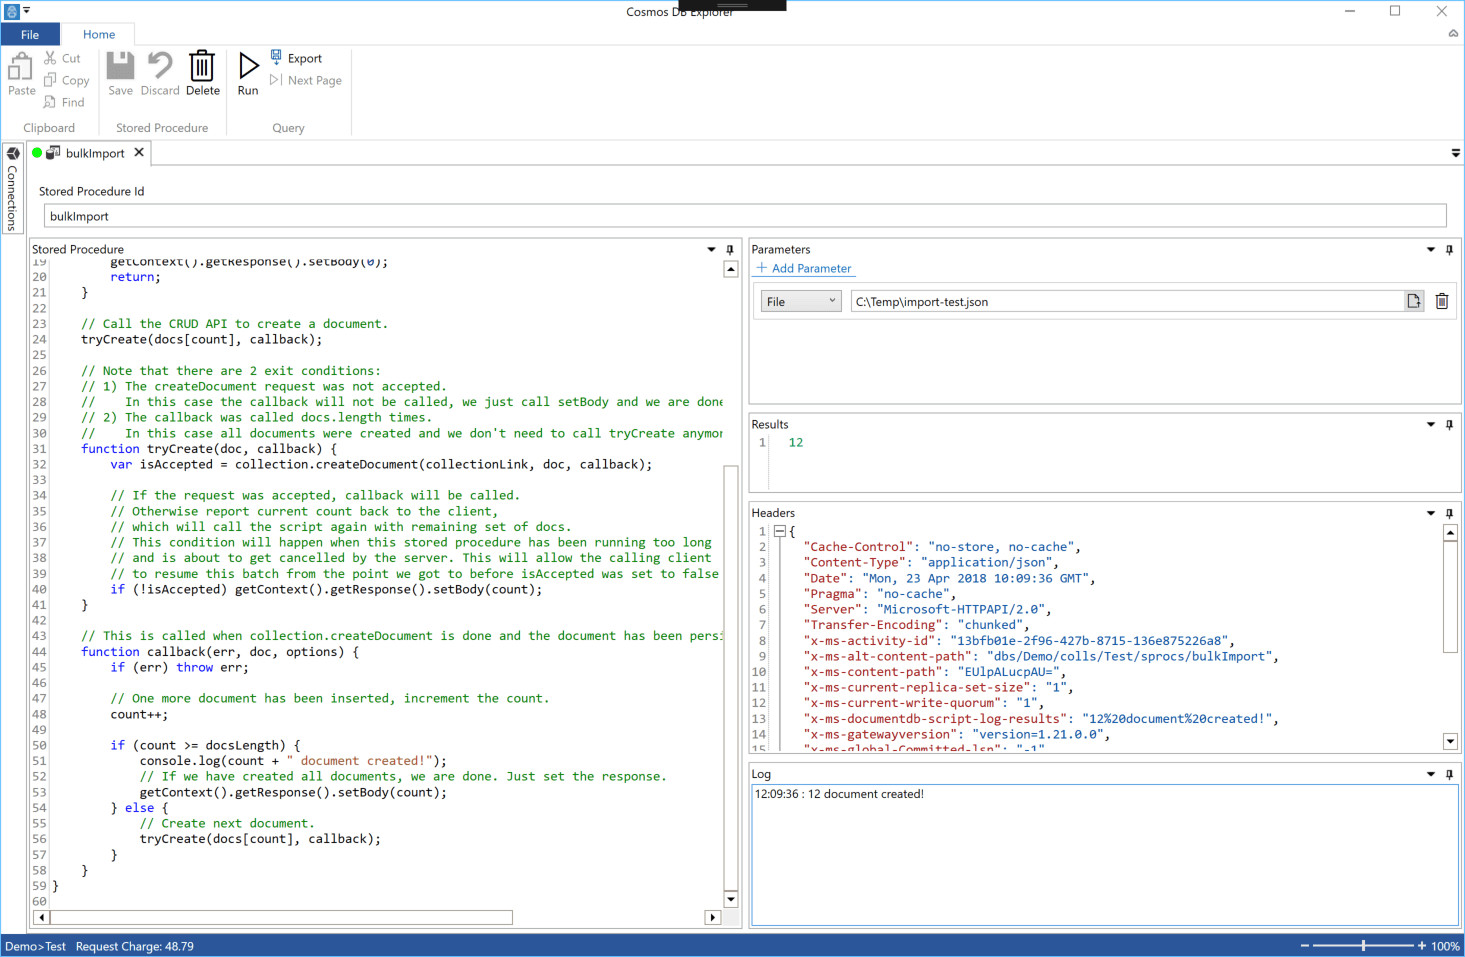
Task: Zoom in with the plus button
Action: [1422, 946]
